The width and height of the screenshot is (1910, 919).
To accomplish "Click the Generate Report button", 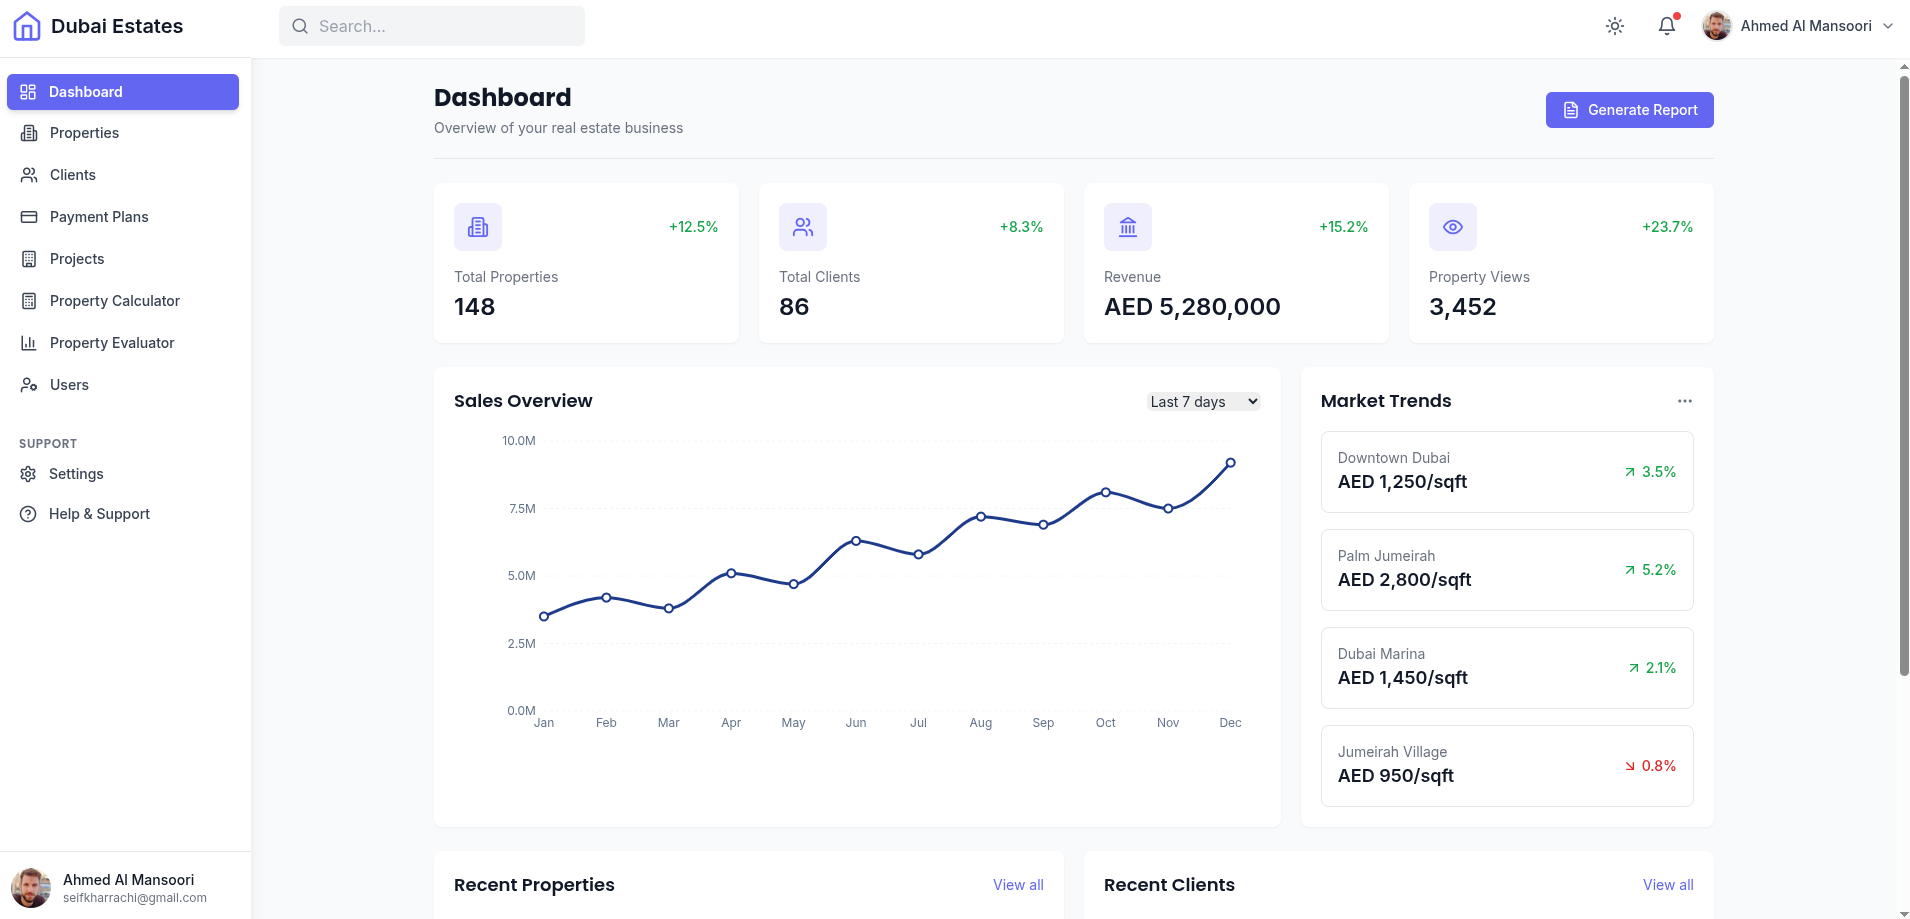I will click(x=1630, y=110).
